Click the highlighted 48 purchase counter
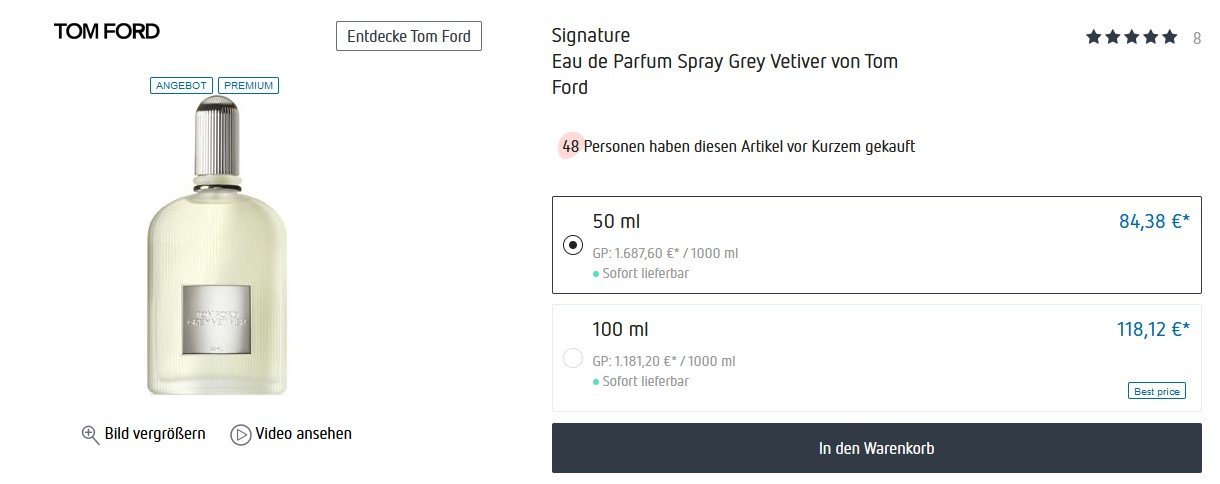Screen dimensions: 1220x484 pyautogui.click(x=571, y=147)
